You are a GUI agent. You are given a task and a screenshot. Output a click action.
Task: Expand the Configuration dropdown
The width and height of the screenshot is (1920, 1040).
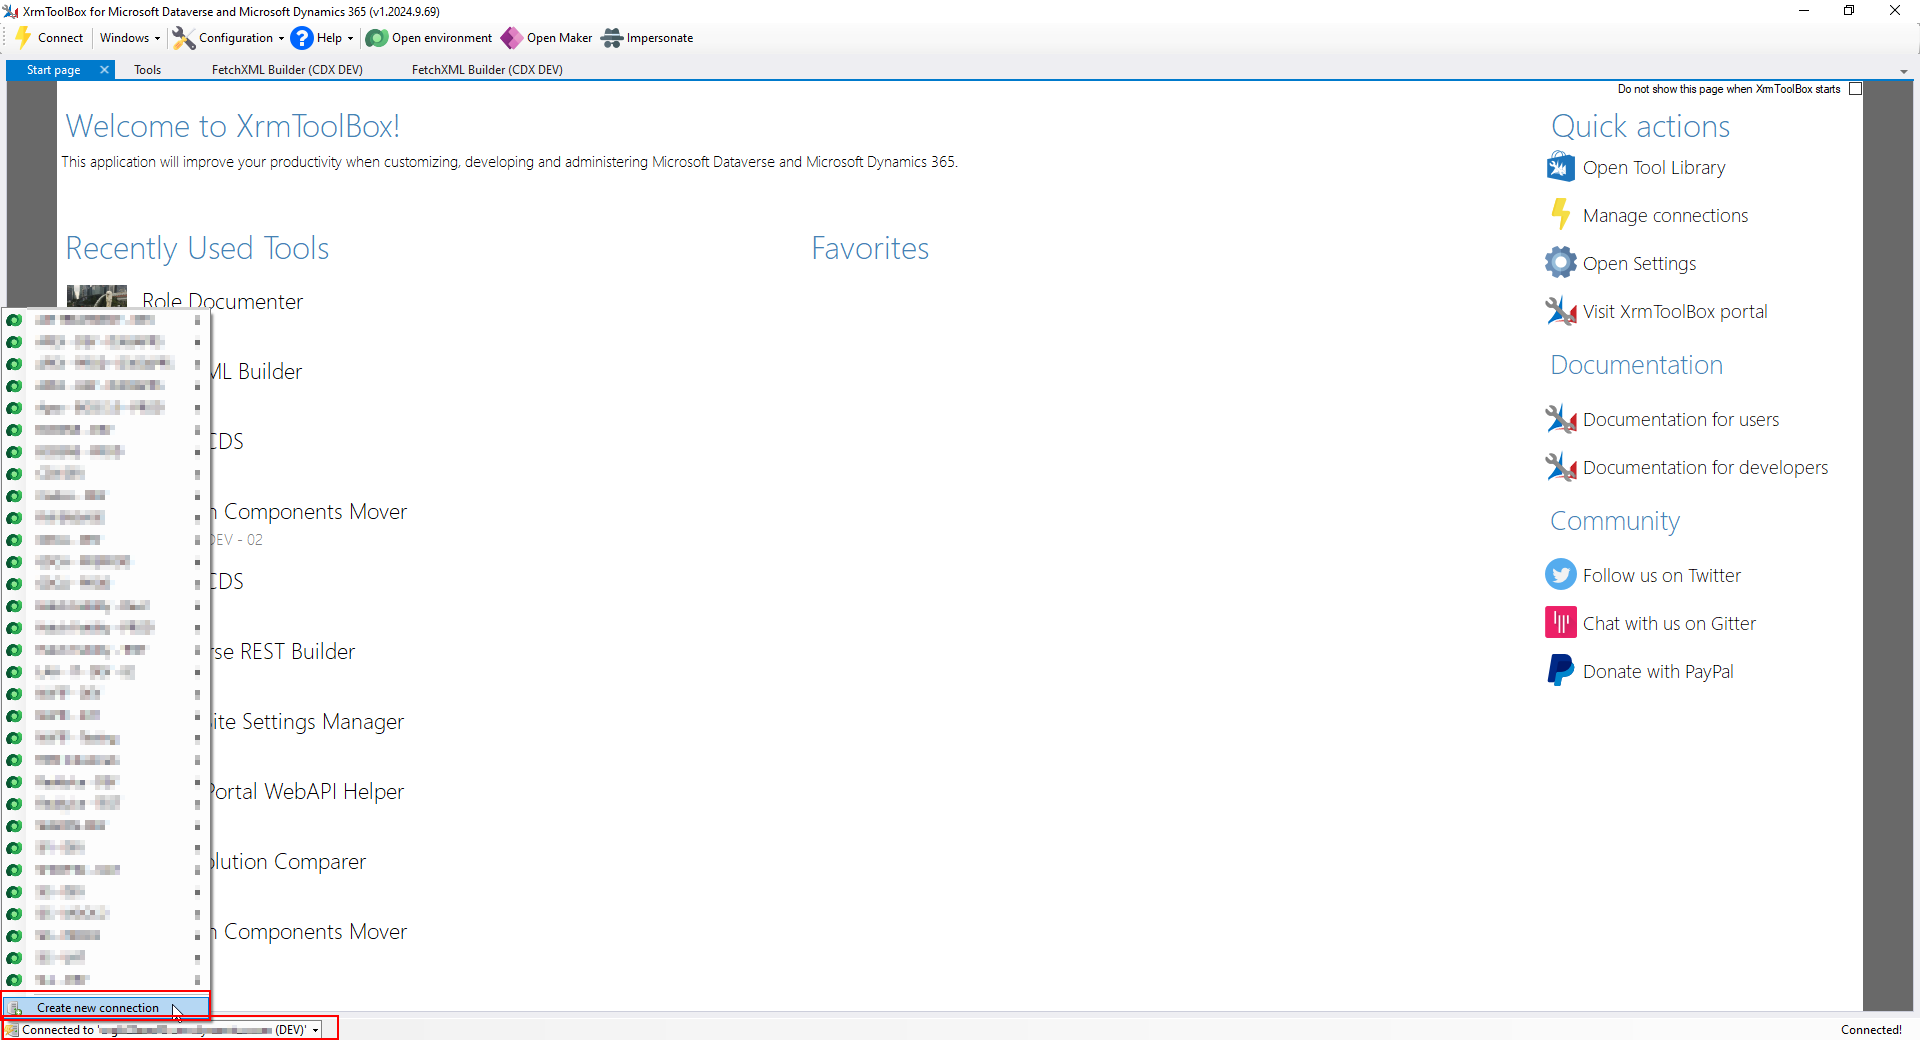pos(229,38)
